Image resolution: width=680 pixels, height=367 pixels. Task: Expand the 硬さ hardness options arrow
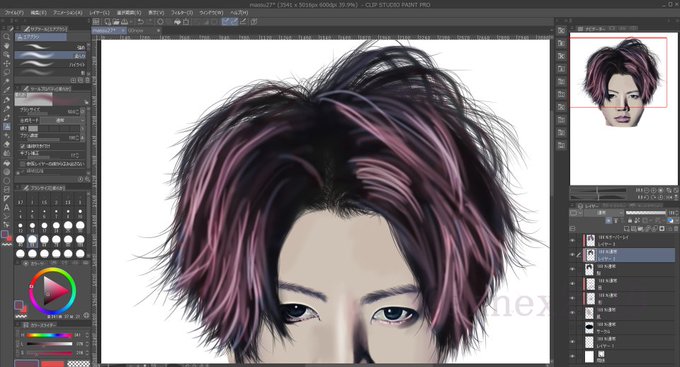[x=82, y=128]
